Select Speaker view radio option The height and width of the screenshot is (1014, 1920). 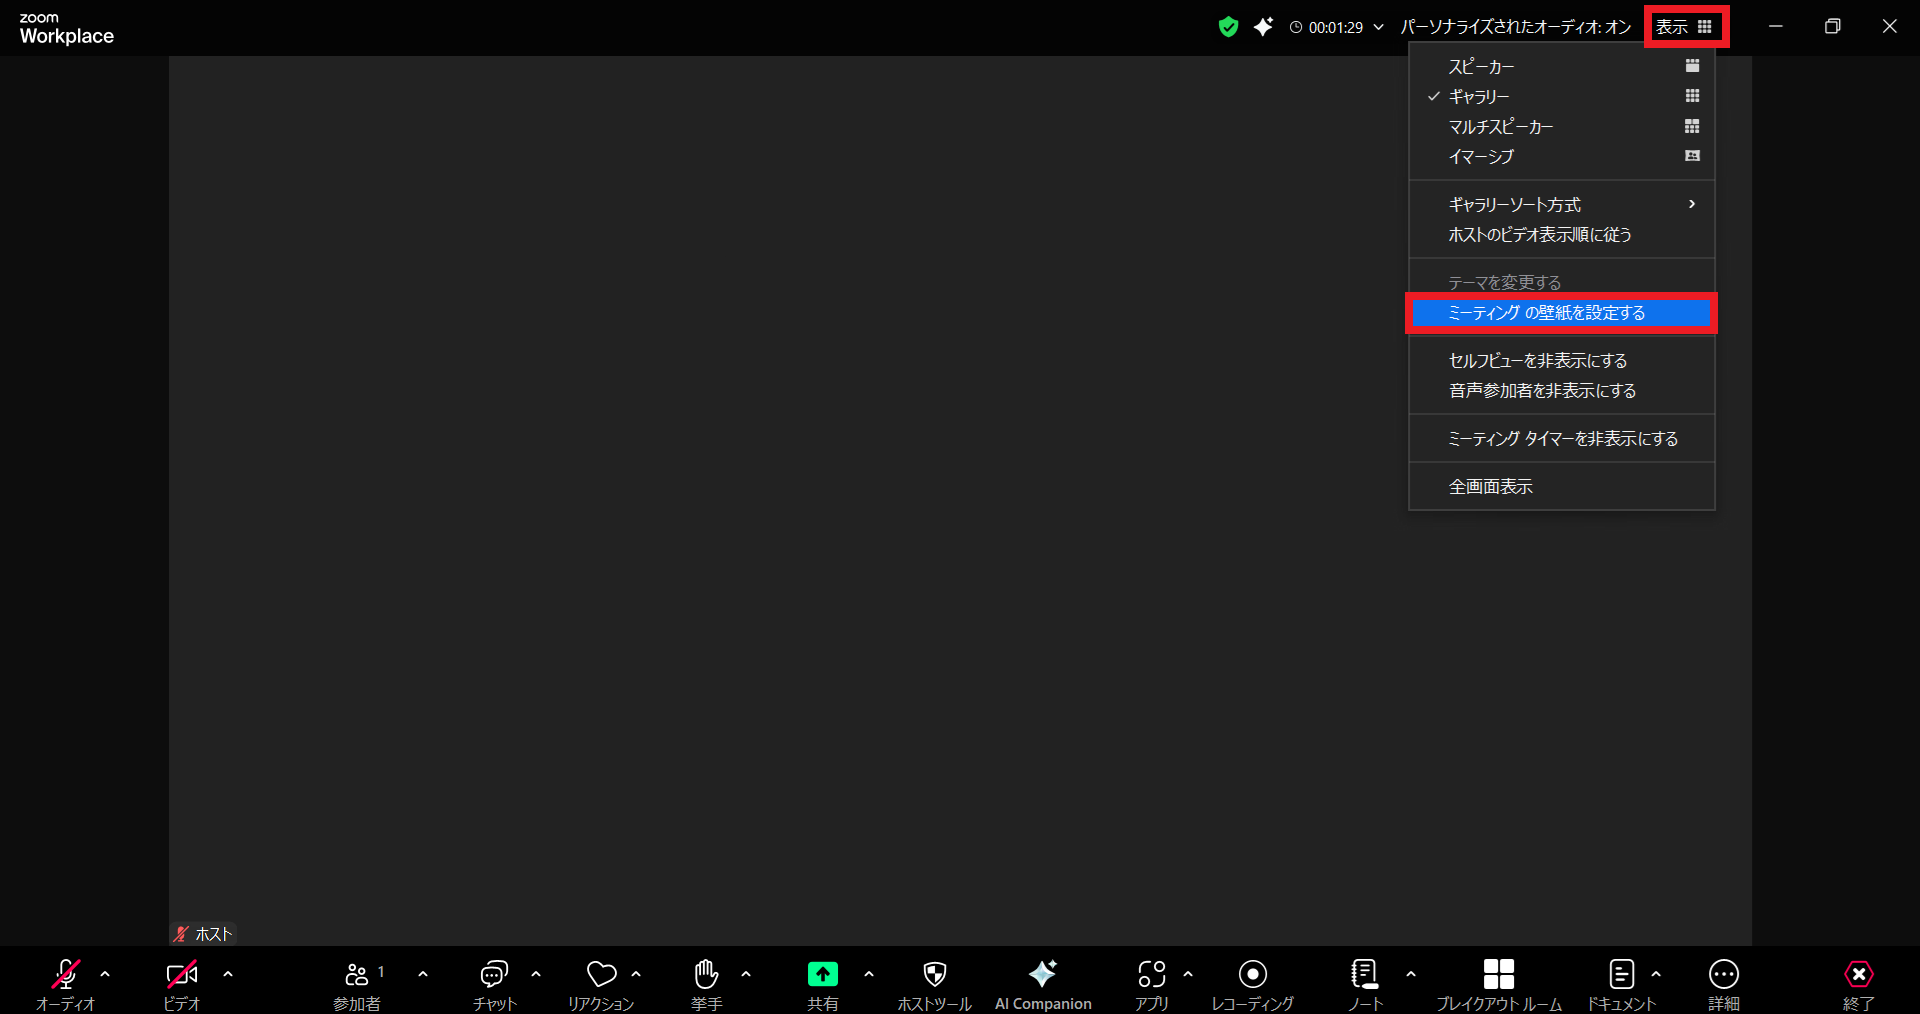[1481, 67]
